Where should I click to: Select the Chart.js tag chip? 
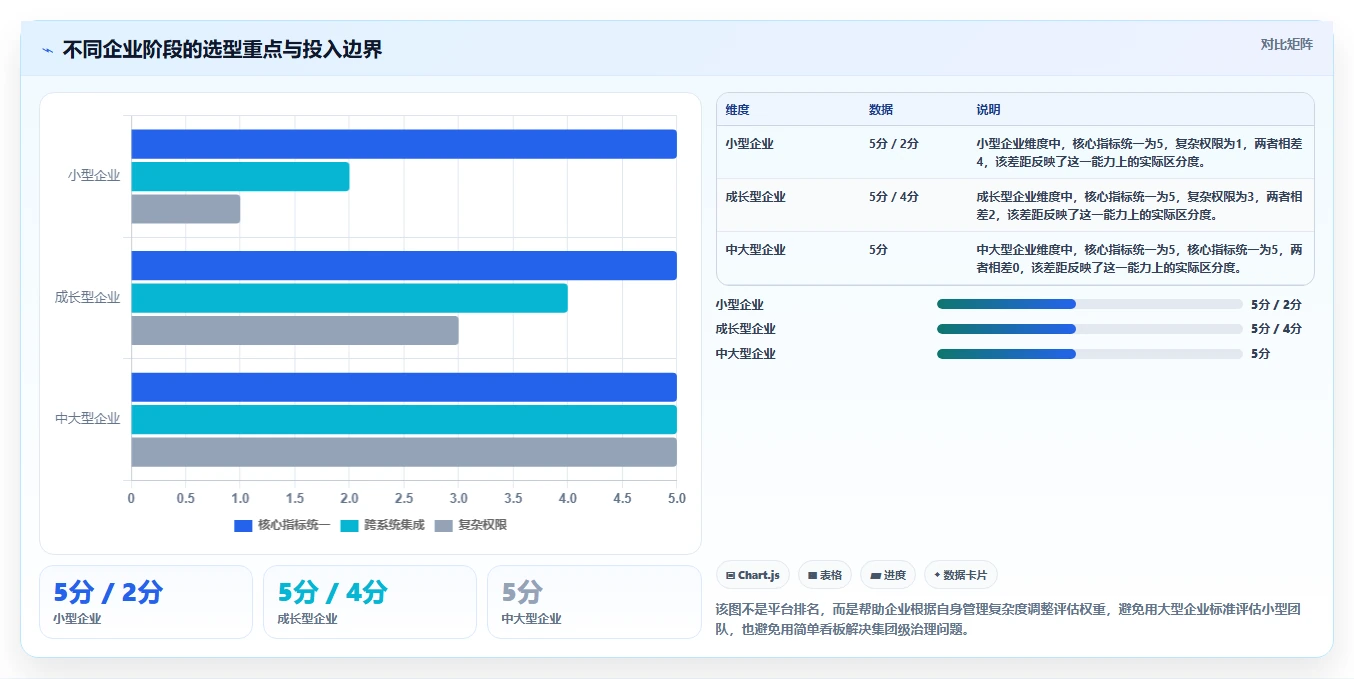pyautogui.click(x=753, y=575)
